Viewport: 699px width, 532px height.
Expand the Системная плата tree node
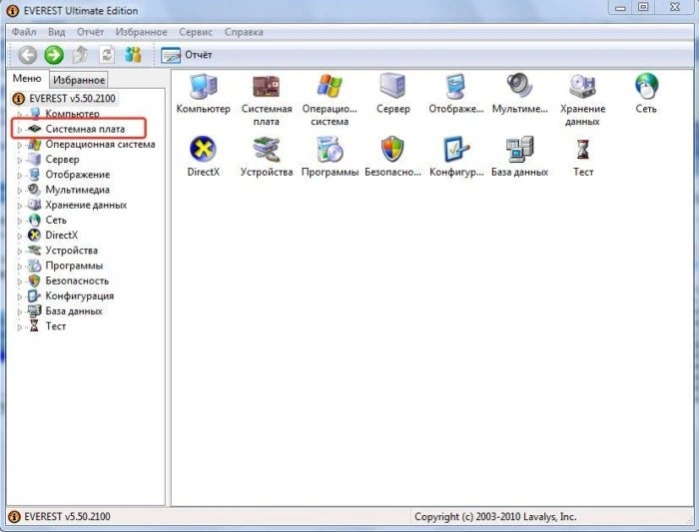point(20,129)
